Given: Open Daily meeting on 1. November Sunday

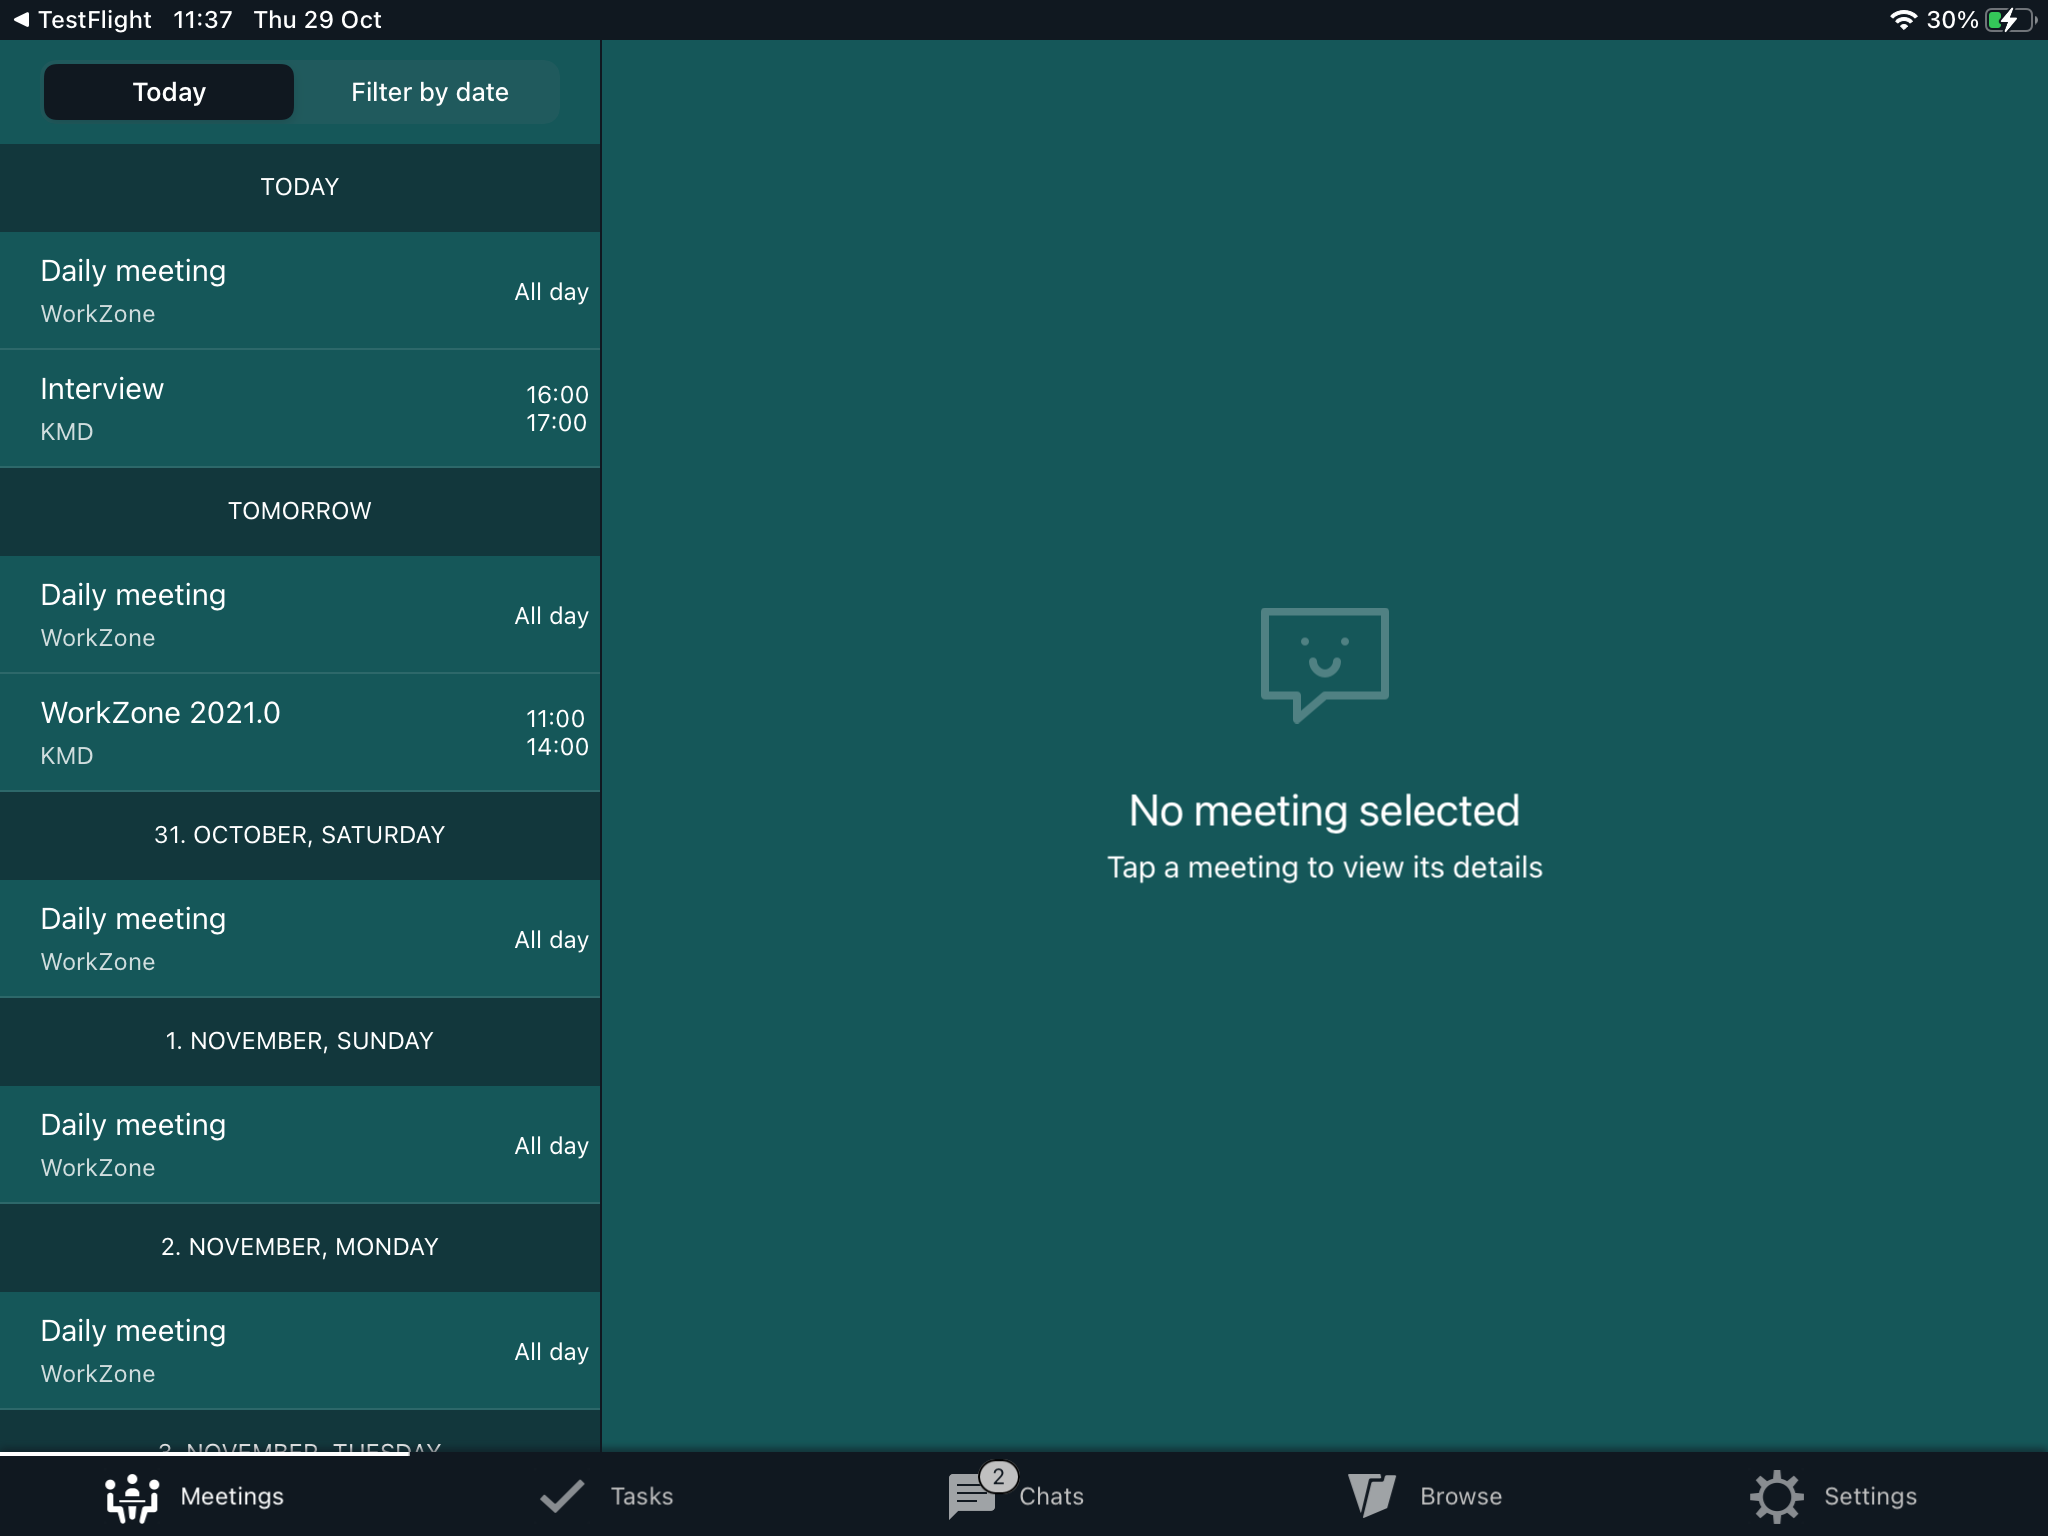Looking at the screenshot, I should [x=300, y=1145].
